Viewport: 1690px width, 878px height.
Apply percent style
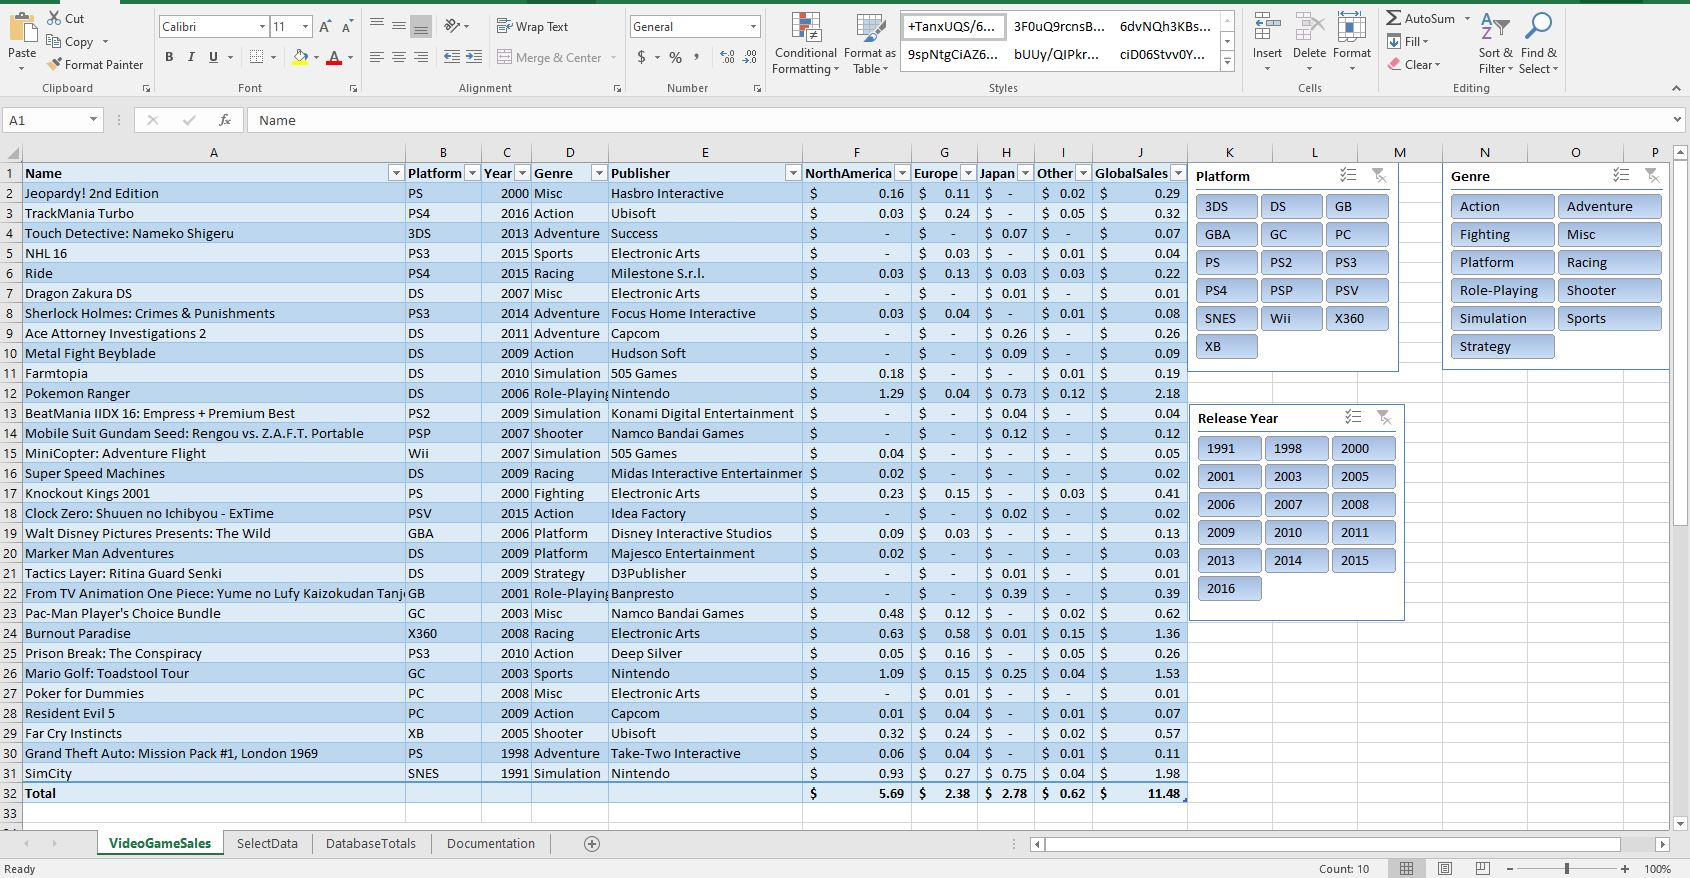675,57
